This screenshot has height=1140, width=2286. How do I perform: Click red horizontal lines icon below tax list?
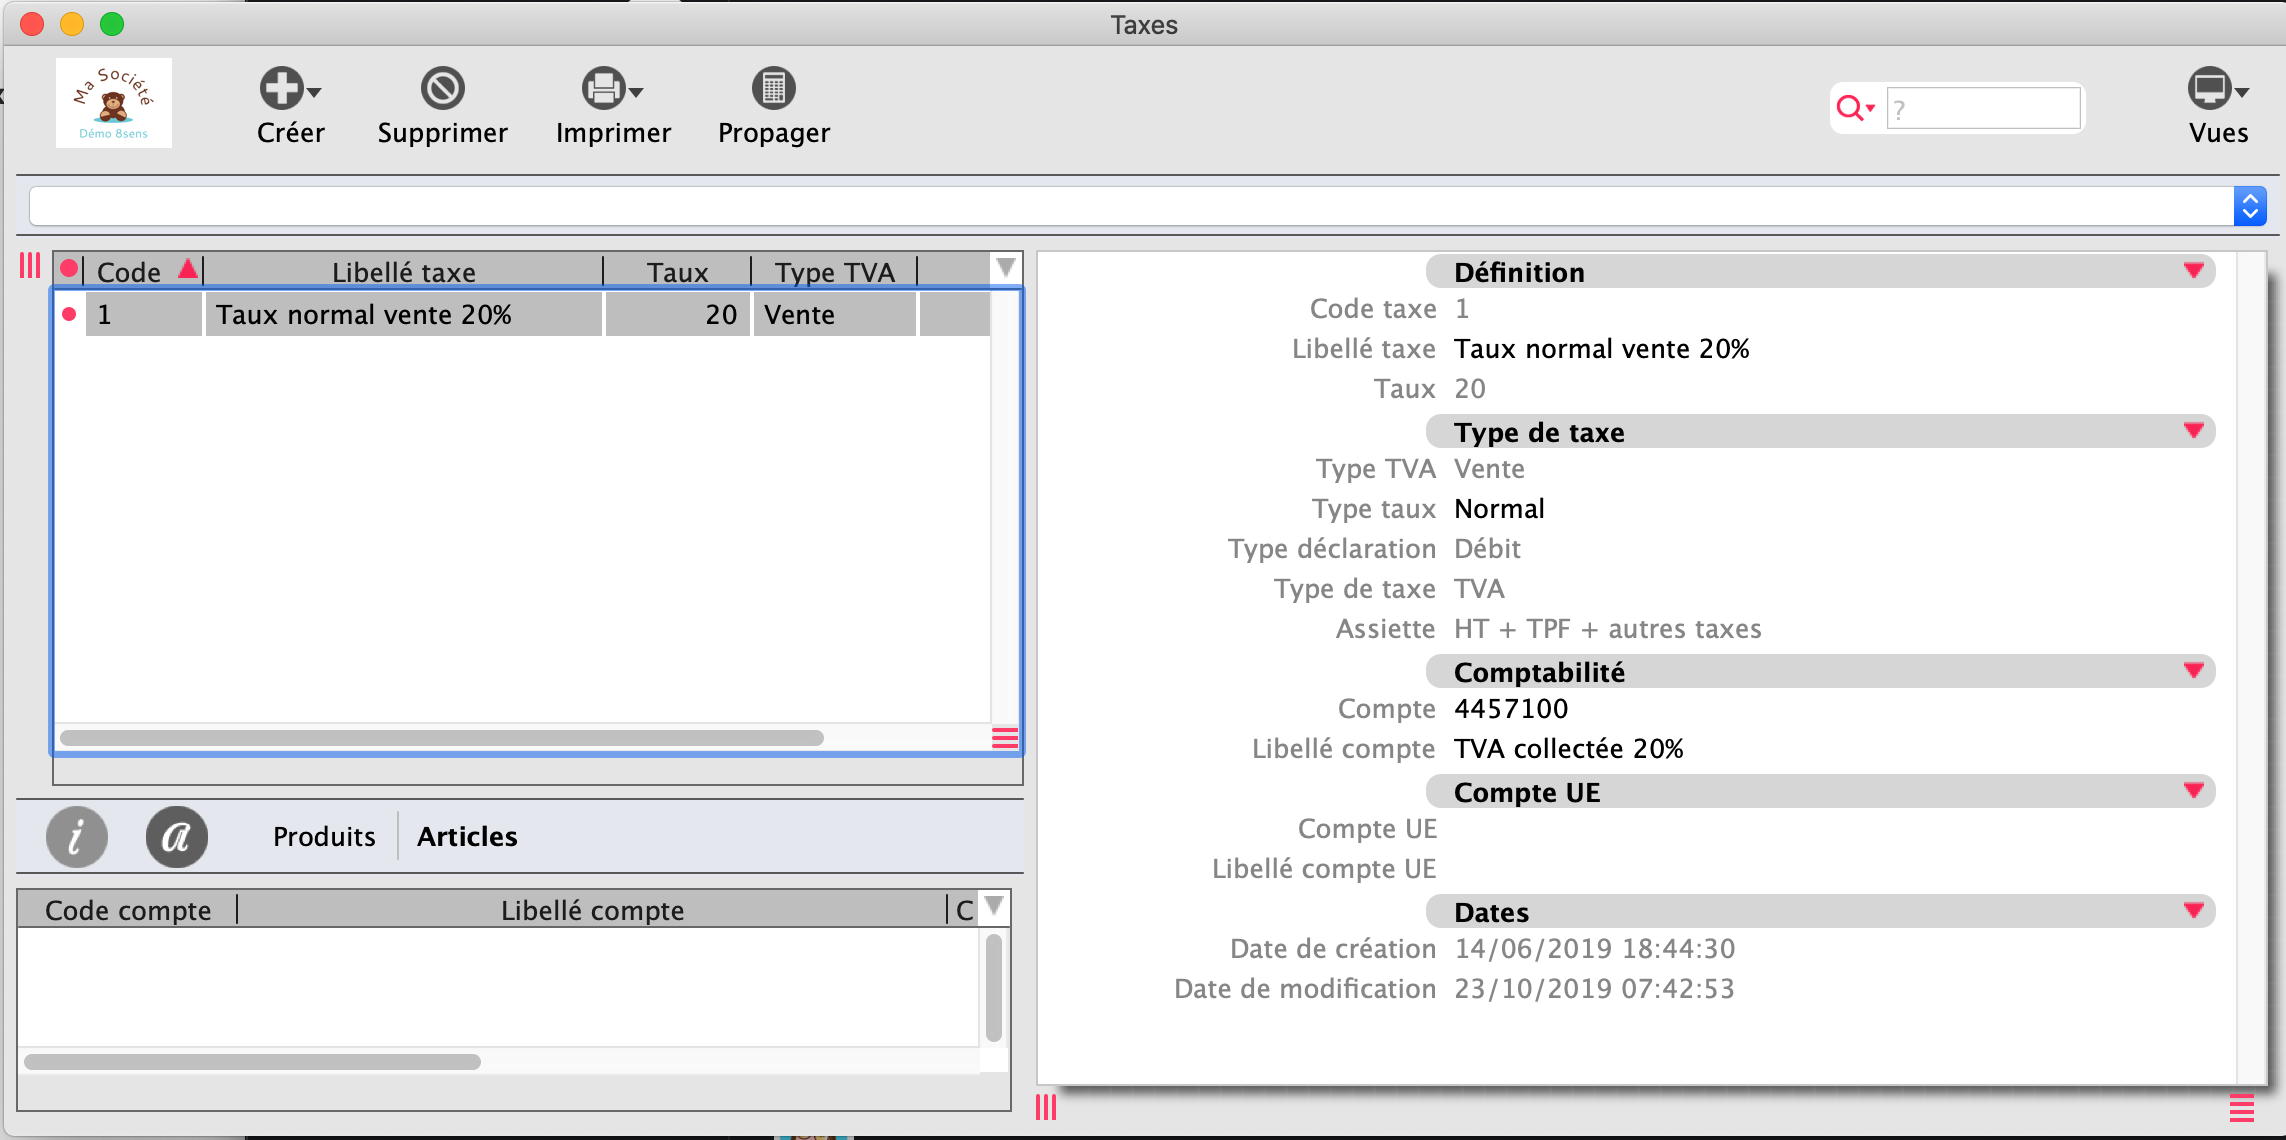[1005, 738]
